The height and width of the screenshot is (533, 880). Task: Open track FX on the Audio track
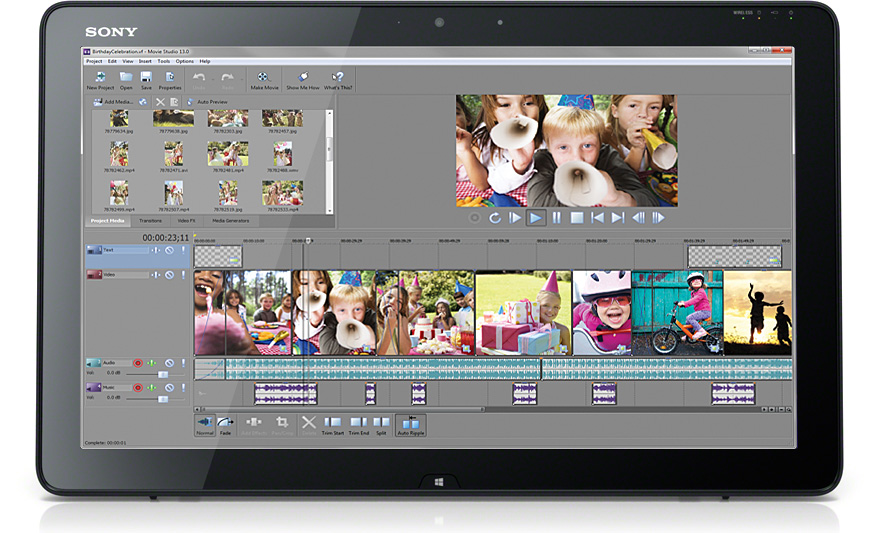click(152, 363)
